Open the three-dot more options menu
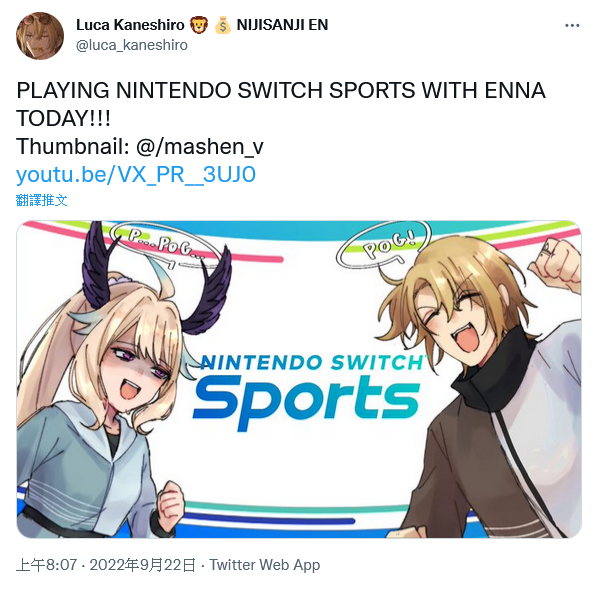This screenshot has height=591, width=598. [572, 26]
